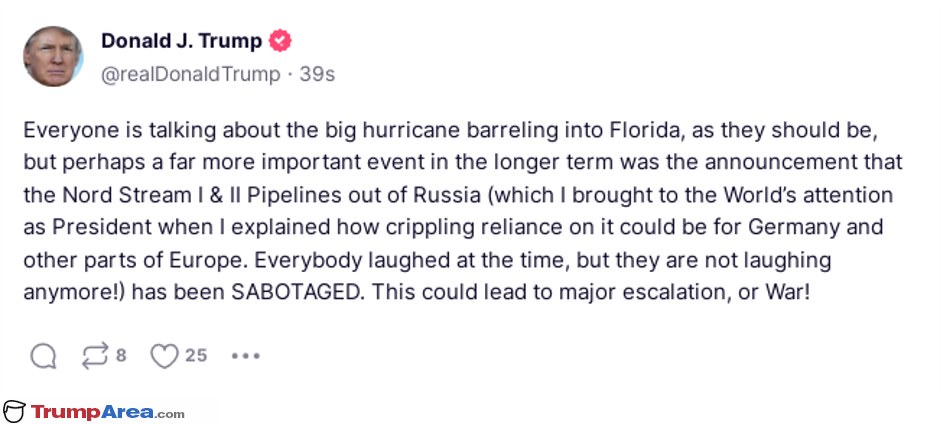Viewport: 940px width, 424px height.
Task: Open Donald J. Trump's profile avatar
Action: (53, 56)
